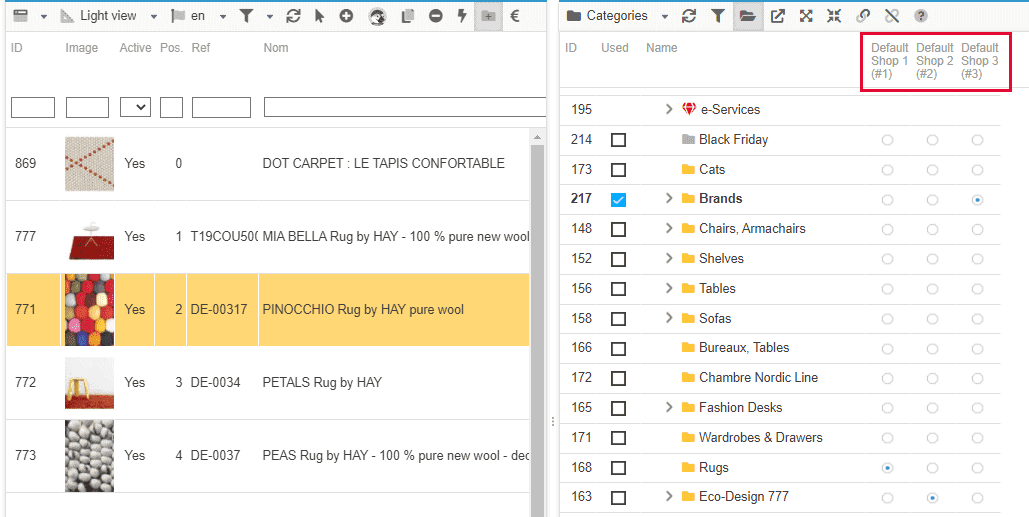The height and width of the screenshot is (517, 1029).
Task: Click the help question mark icon
Action: pos(920,16)
